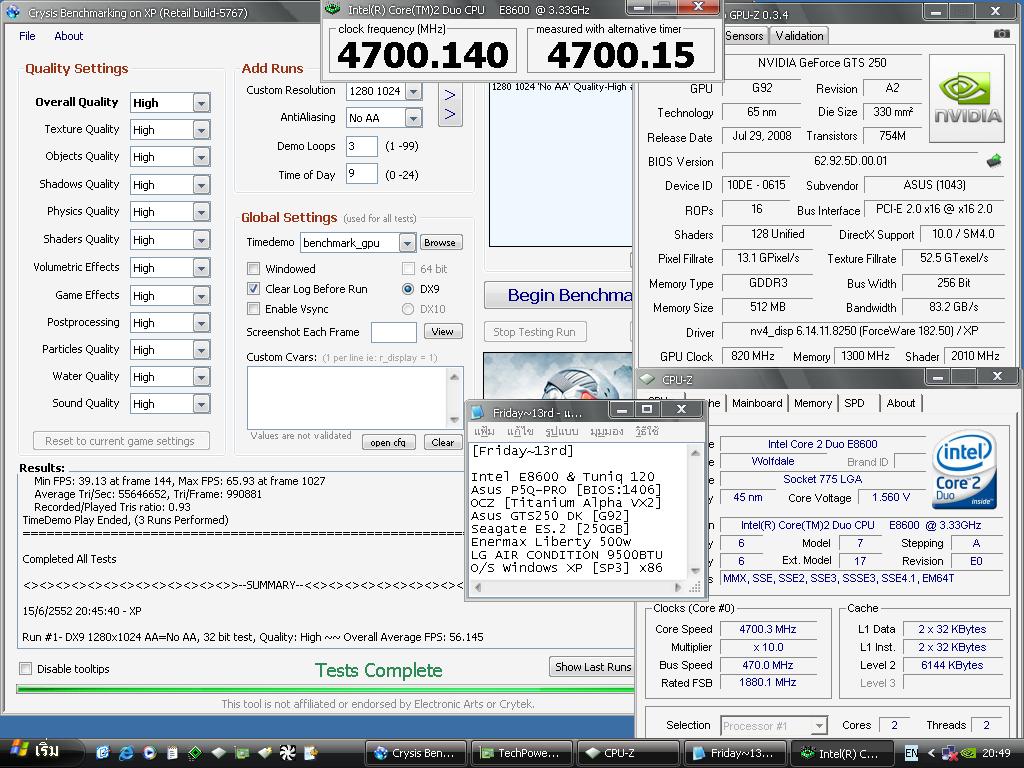Open the Custom Resolution dropdown
This screenshot has width=1024, height=768.
tap(413, 91)
